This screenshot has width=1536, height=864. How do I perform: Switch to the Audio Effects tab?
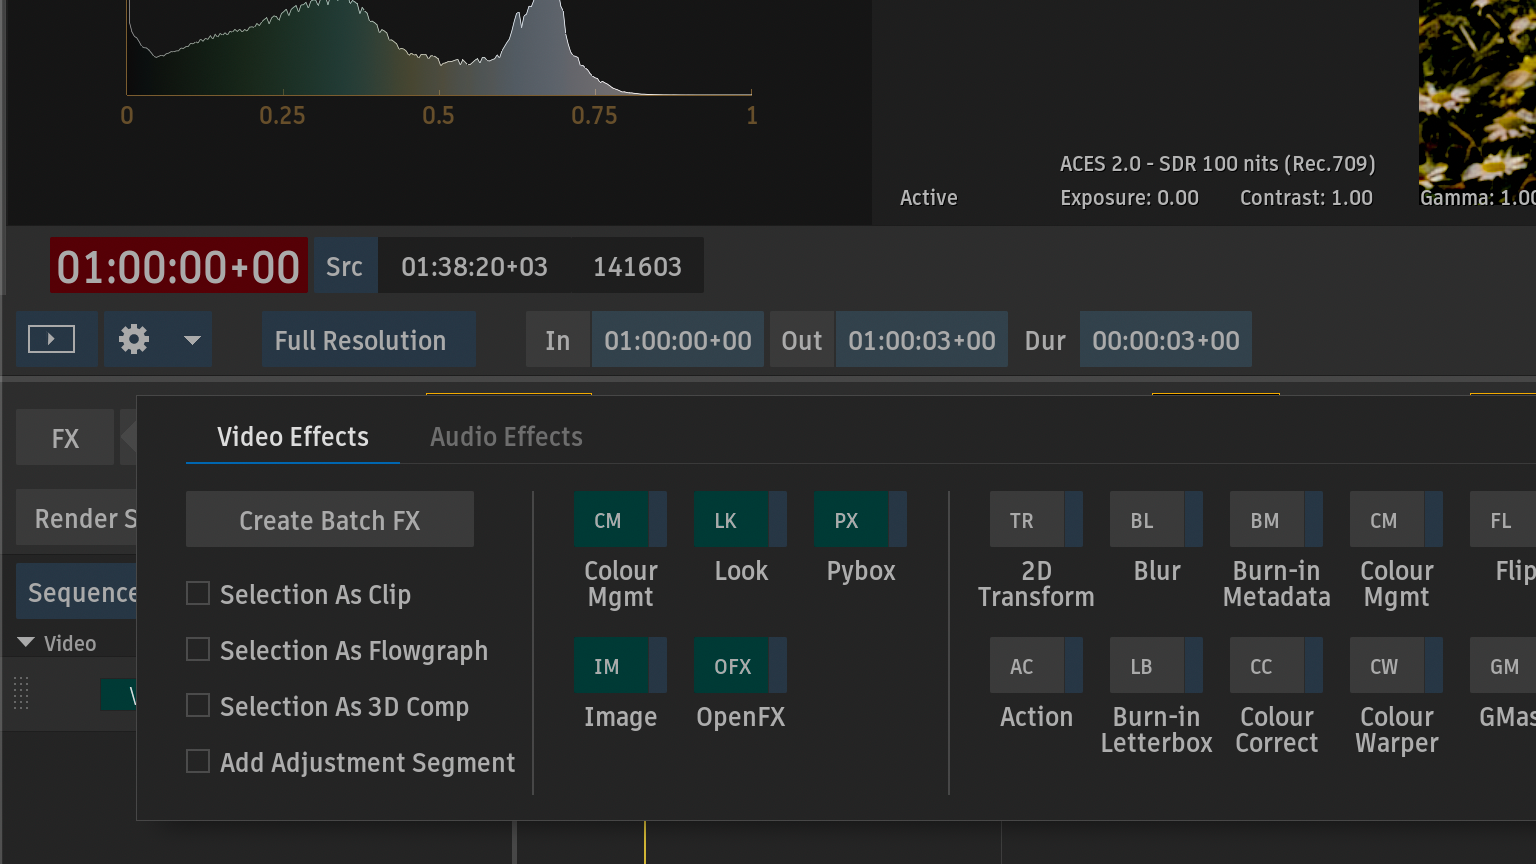coord(506,437)
